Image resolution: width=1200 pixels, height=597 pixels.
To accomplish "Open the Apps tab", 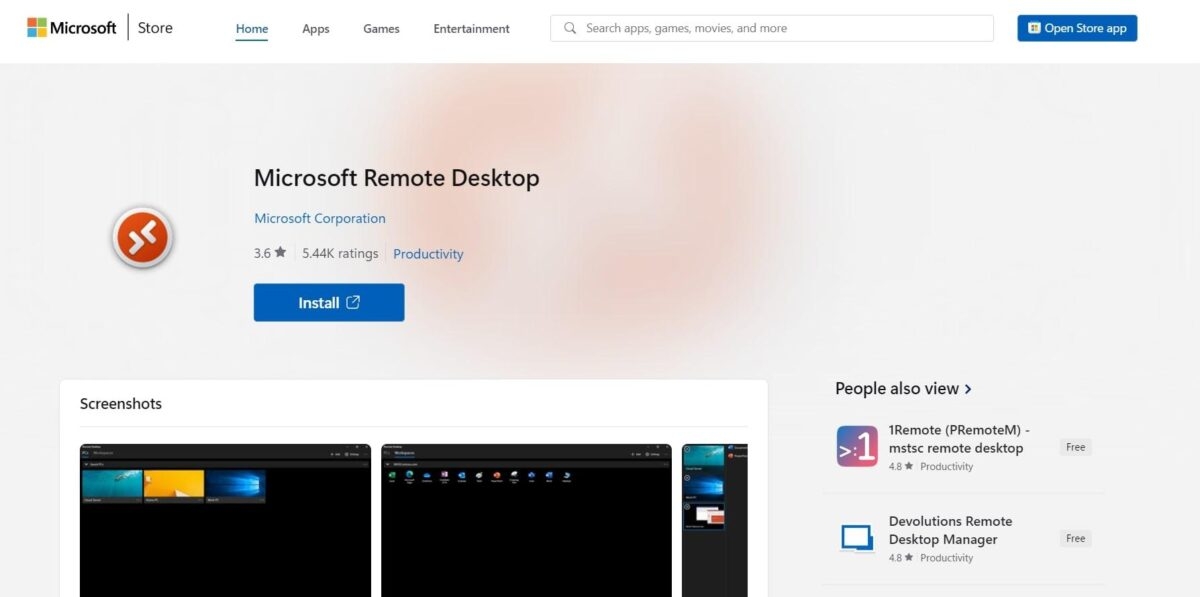I will [316, 29].
